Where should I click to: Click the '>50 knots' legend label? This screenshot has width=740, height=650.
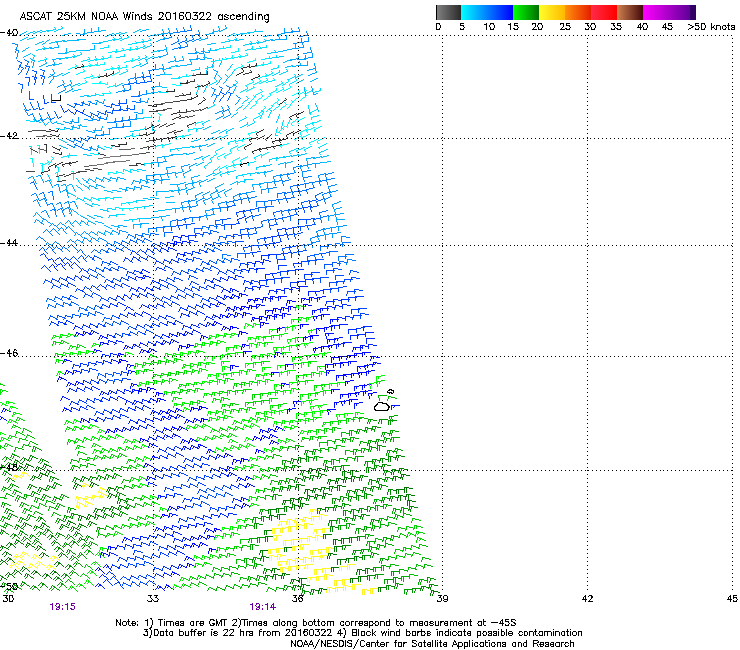pos(711,27)
